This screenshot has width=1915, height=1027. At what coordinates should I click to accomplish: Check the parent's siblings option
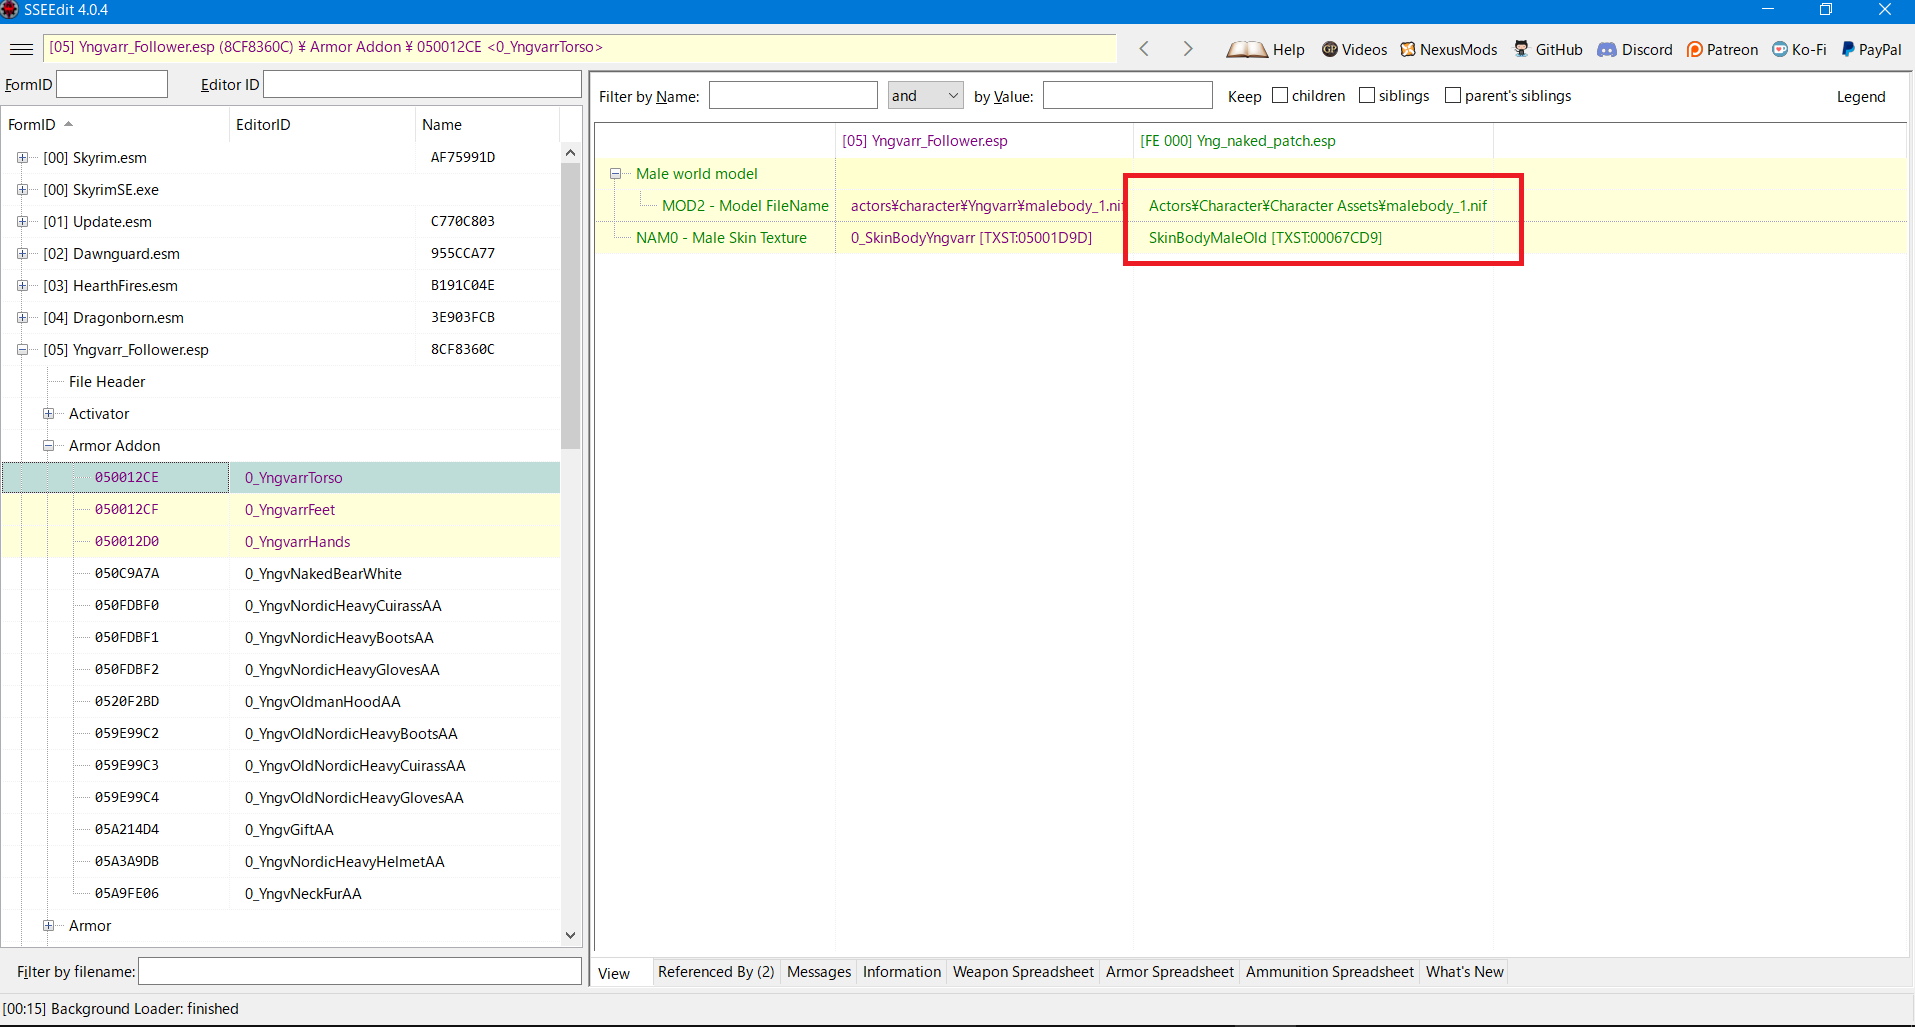pyautogui.click(x=1453, y=96)
